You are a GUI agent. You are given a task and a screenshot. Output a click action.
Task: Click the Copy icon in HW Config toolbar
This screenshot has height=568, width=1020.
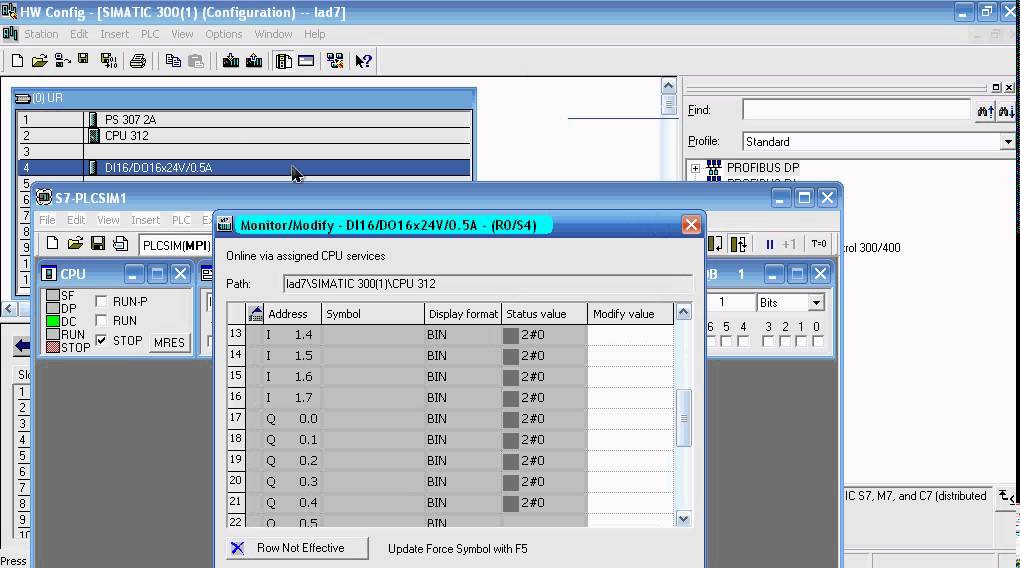pos(173,61)
